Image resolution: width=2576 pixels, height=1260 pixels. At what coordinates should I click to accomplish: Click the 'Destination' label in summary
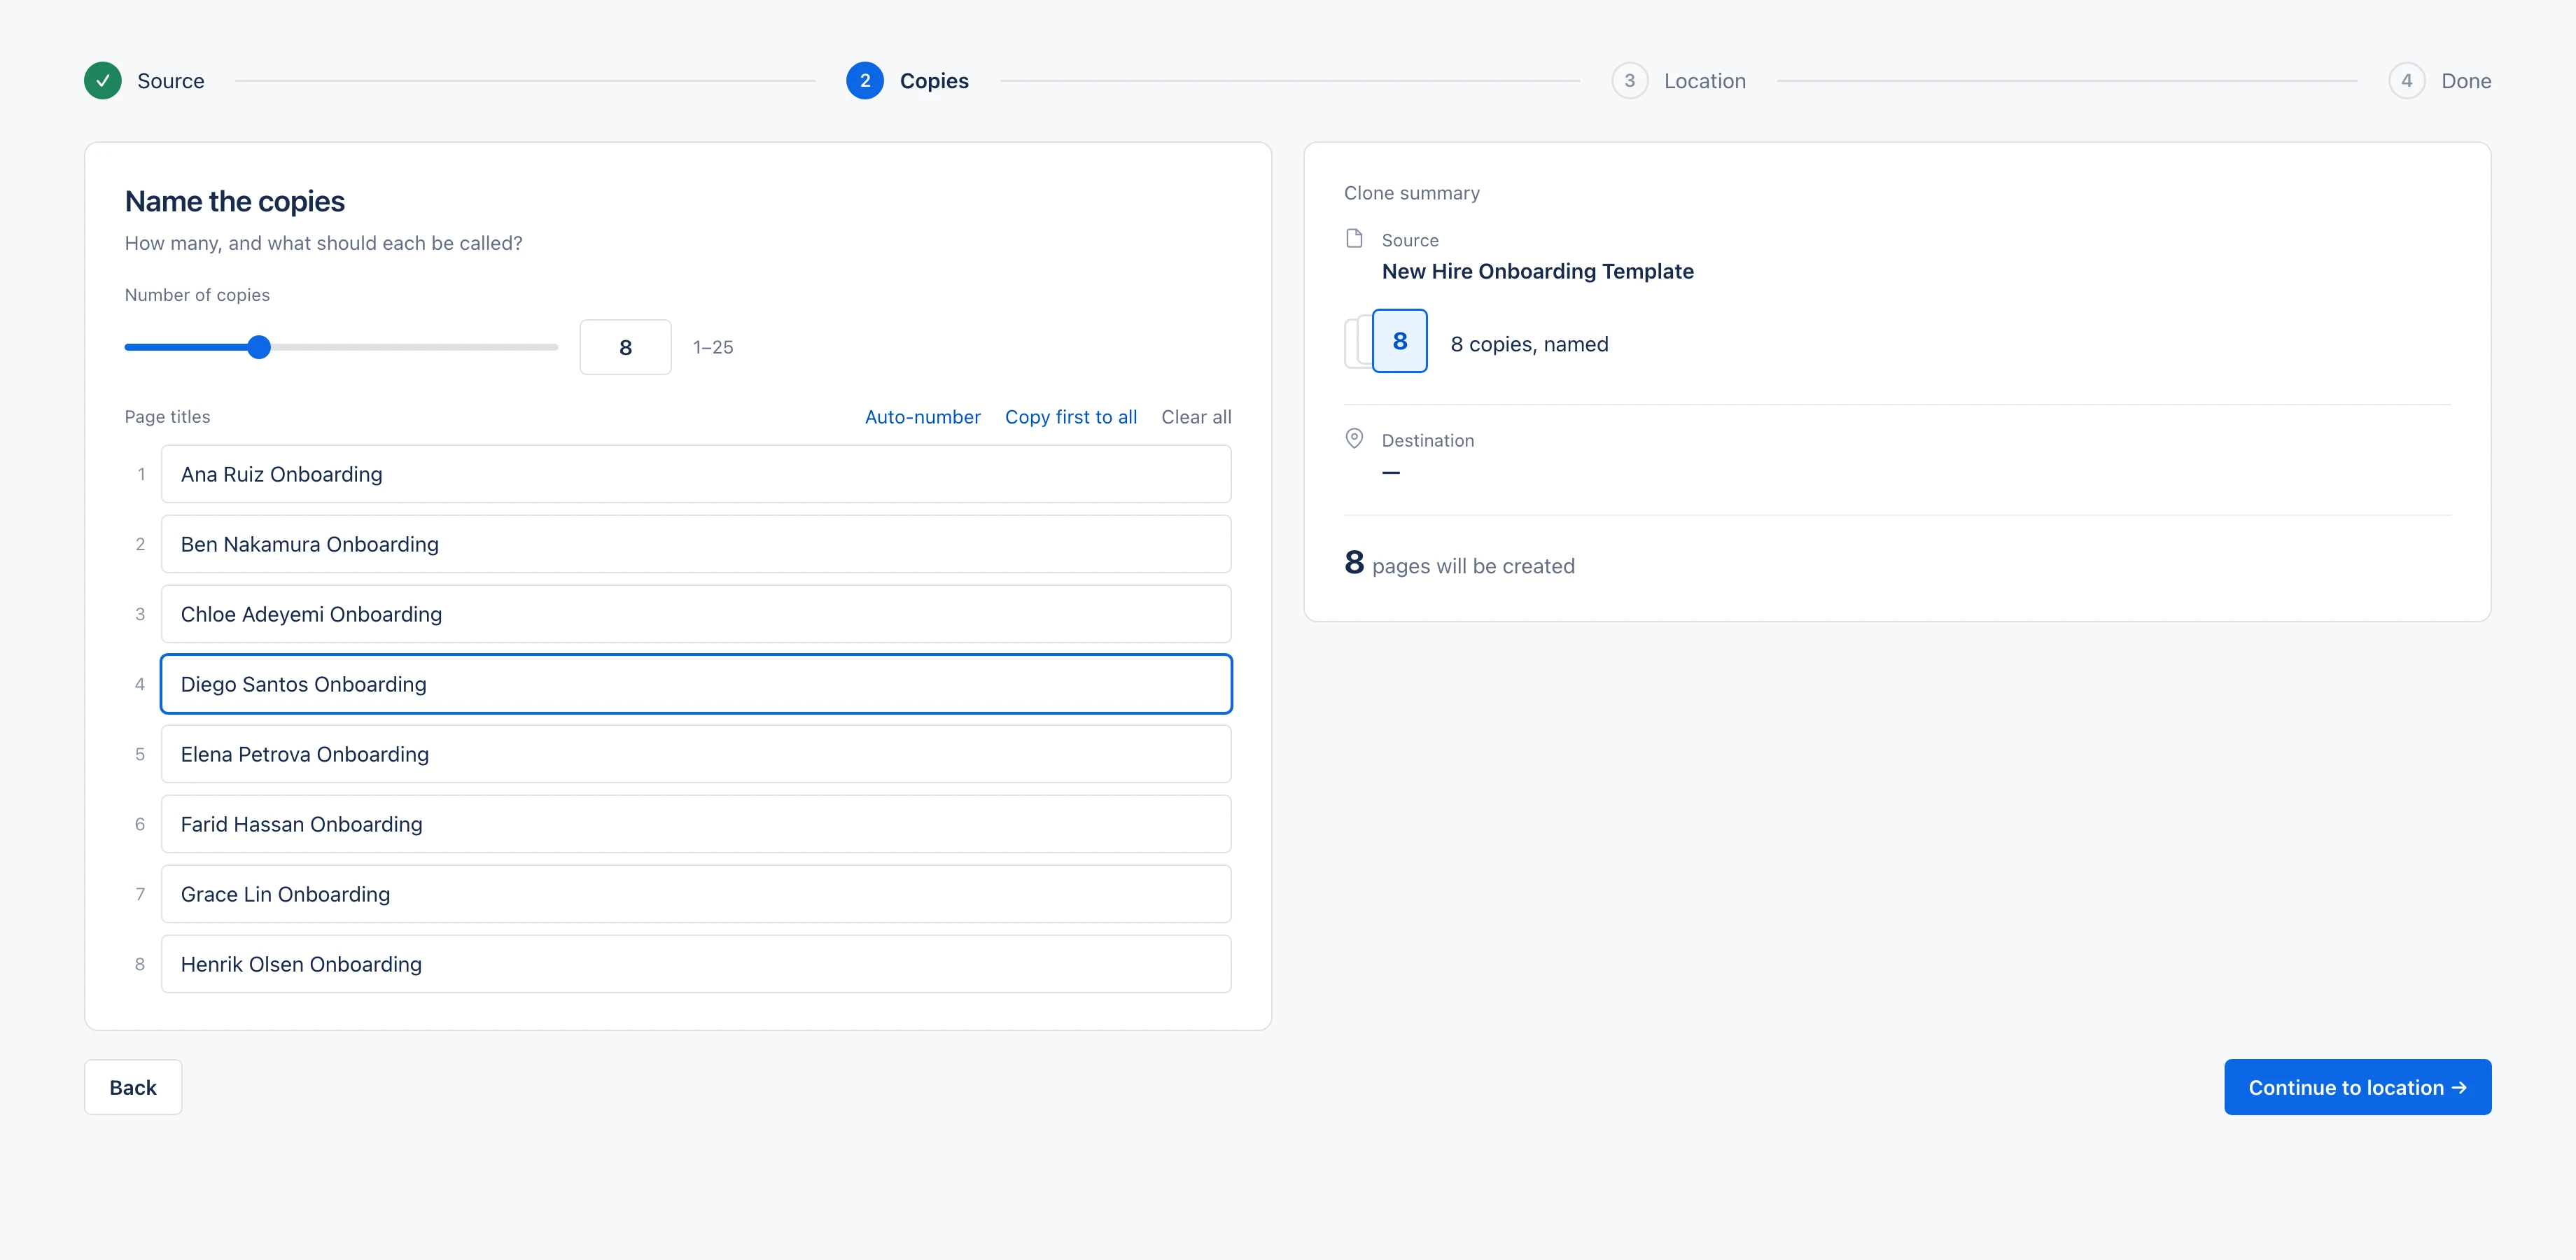coord(1427,440)
